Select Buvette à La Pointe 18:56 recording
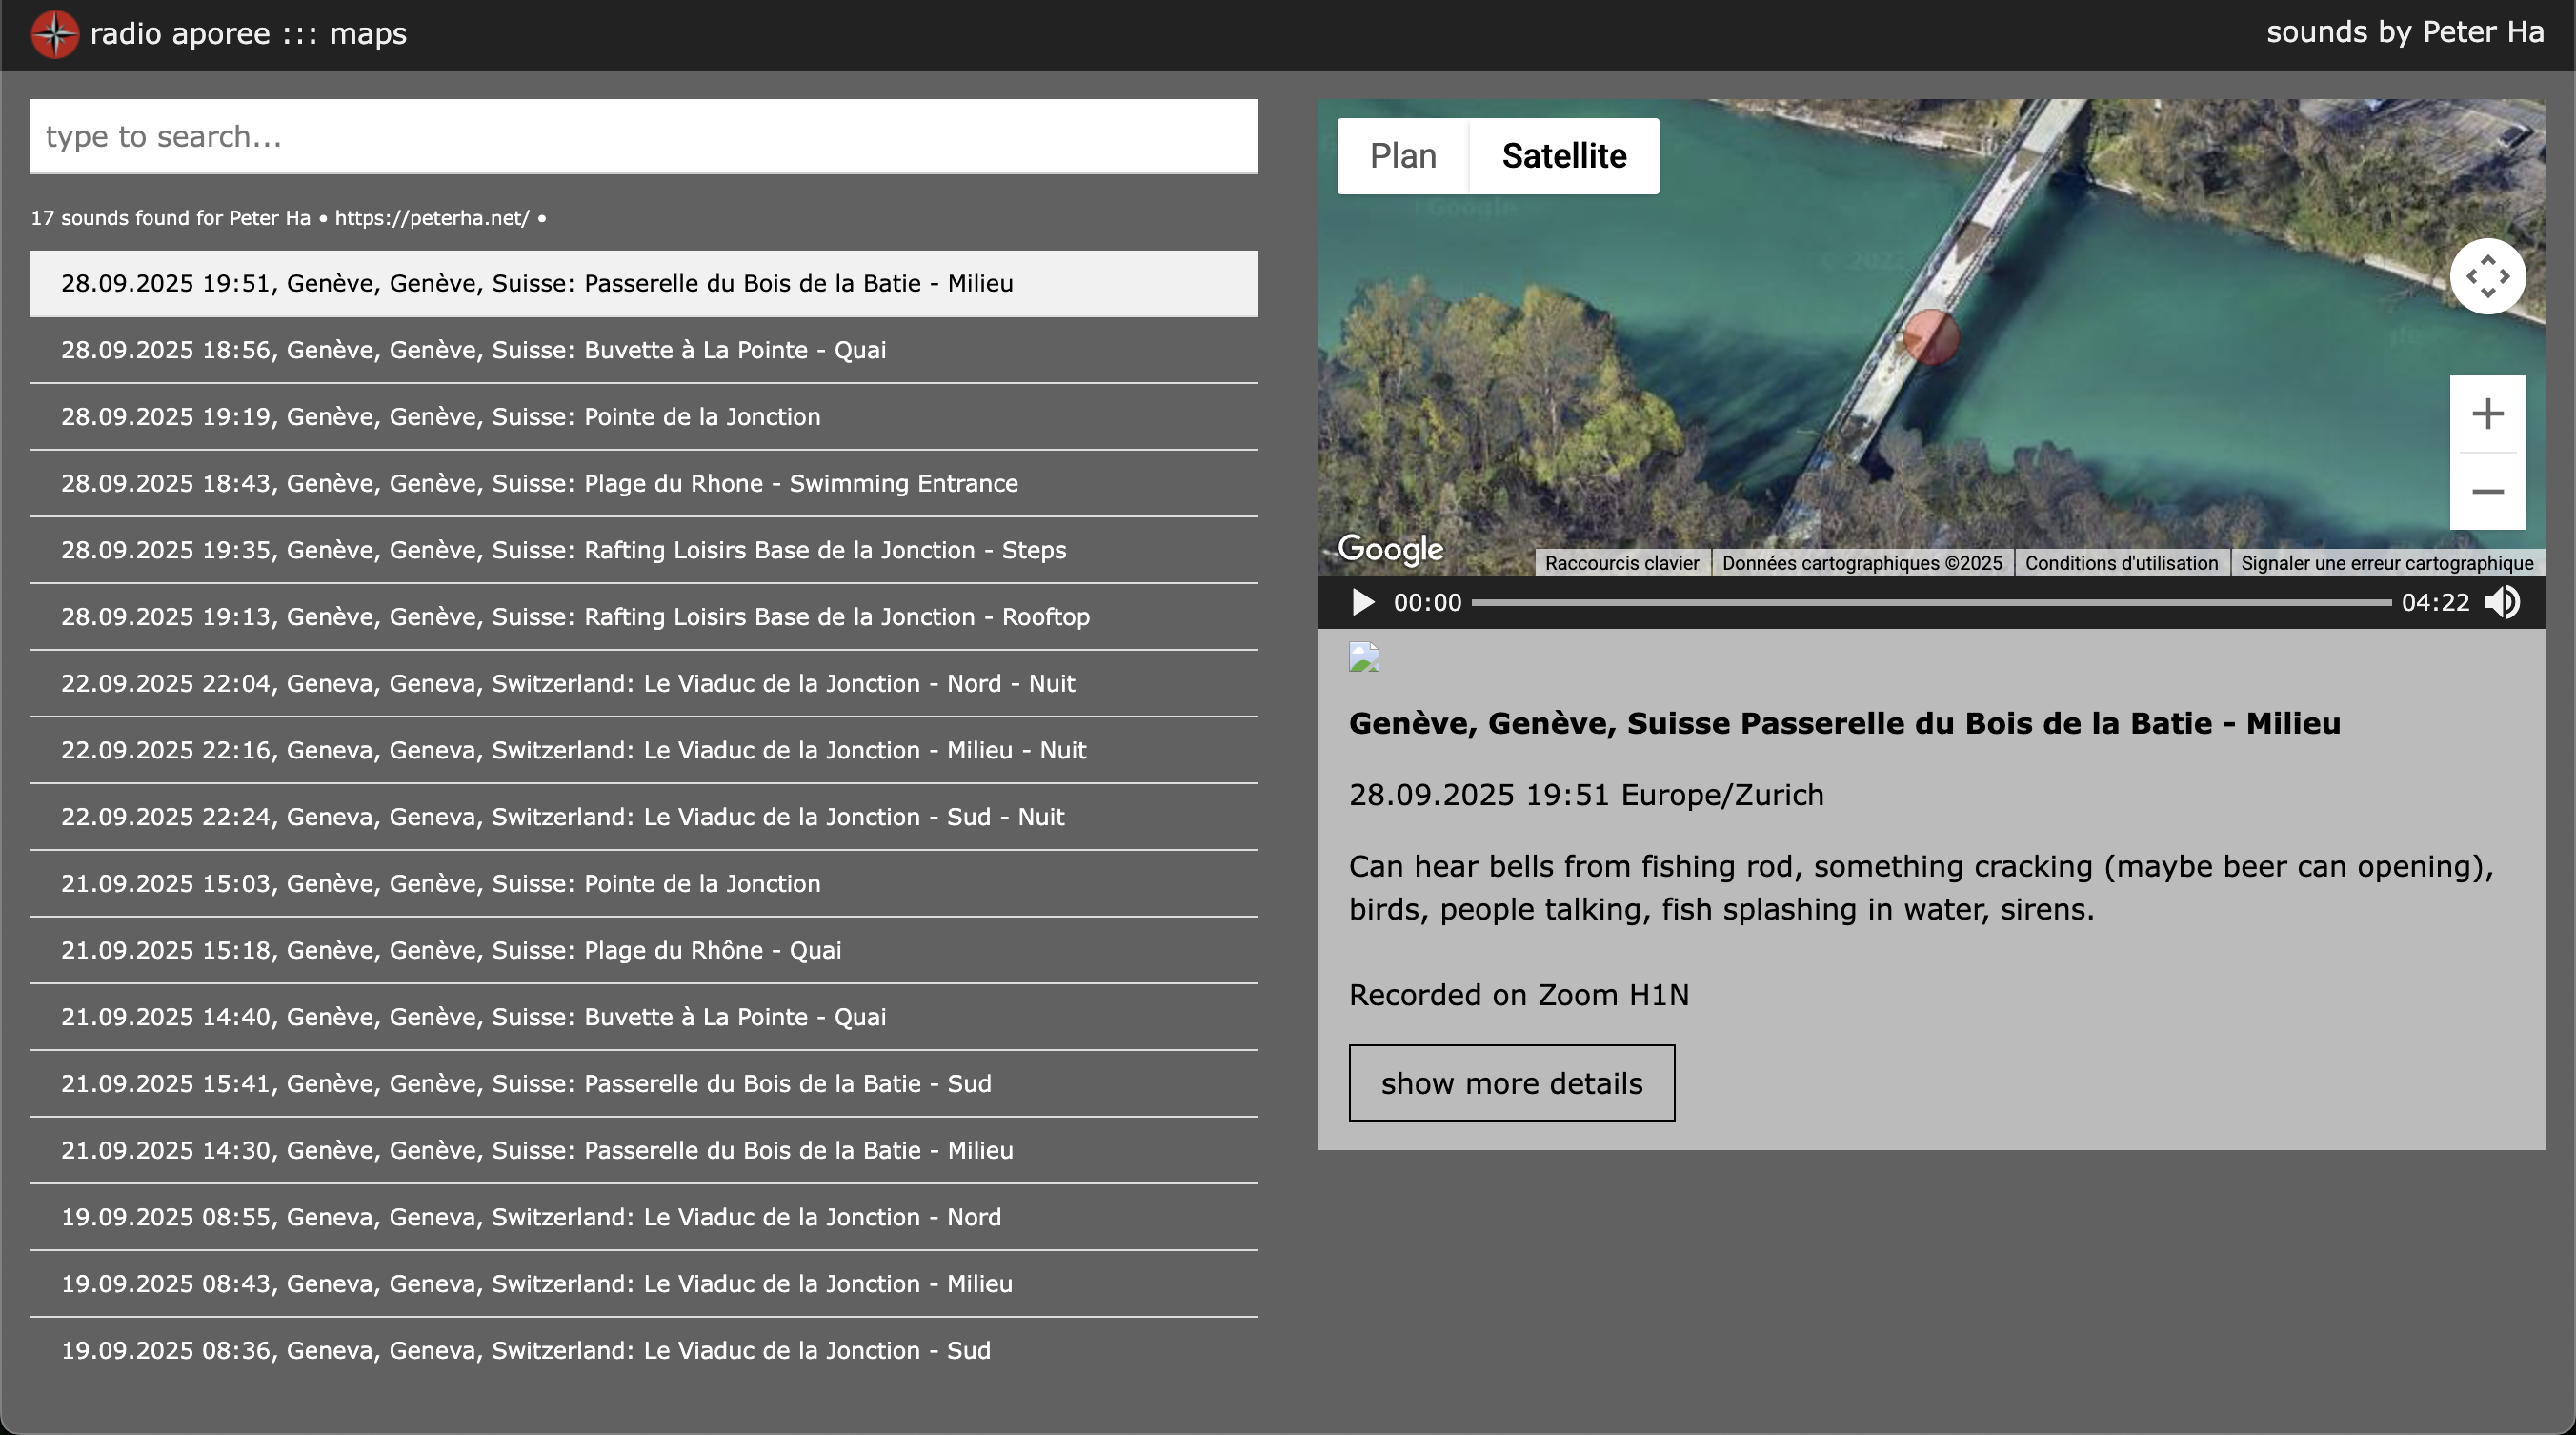 [x=473, y=350]
